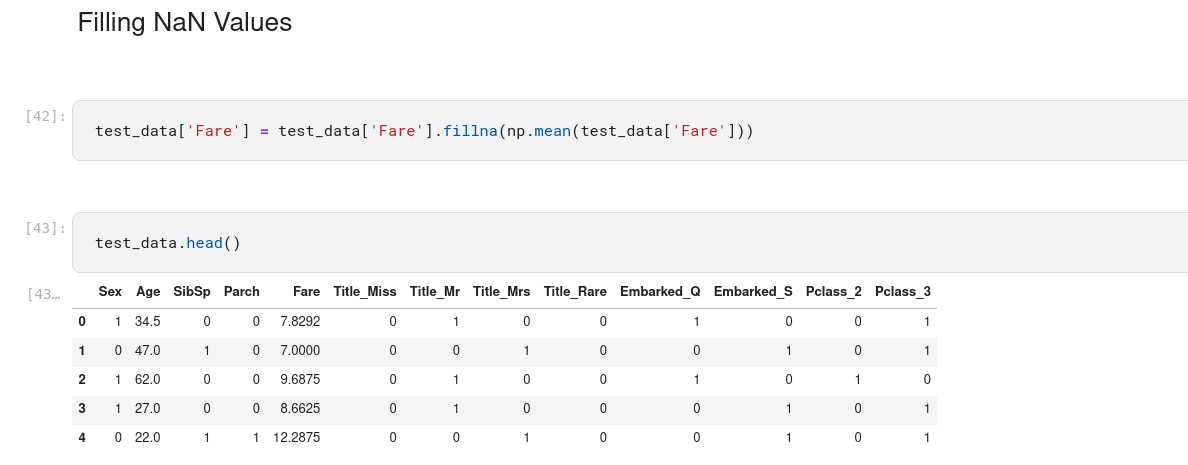Select the [43] input prompt beside head()
Screen dimensions: 1188x465
pos(45,228)
